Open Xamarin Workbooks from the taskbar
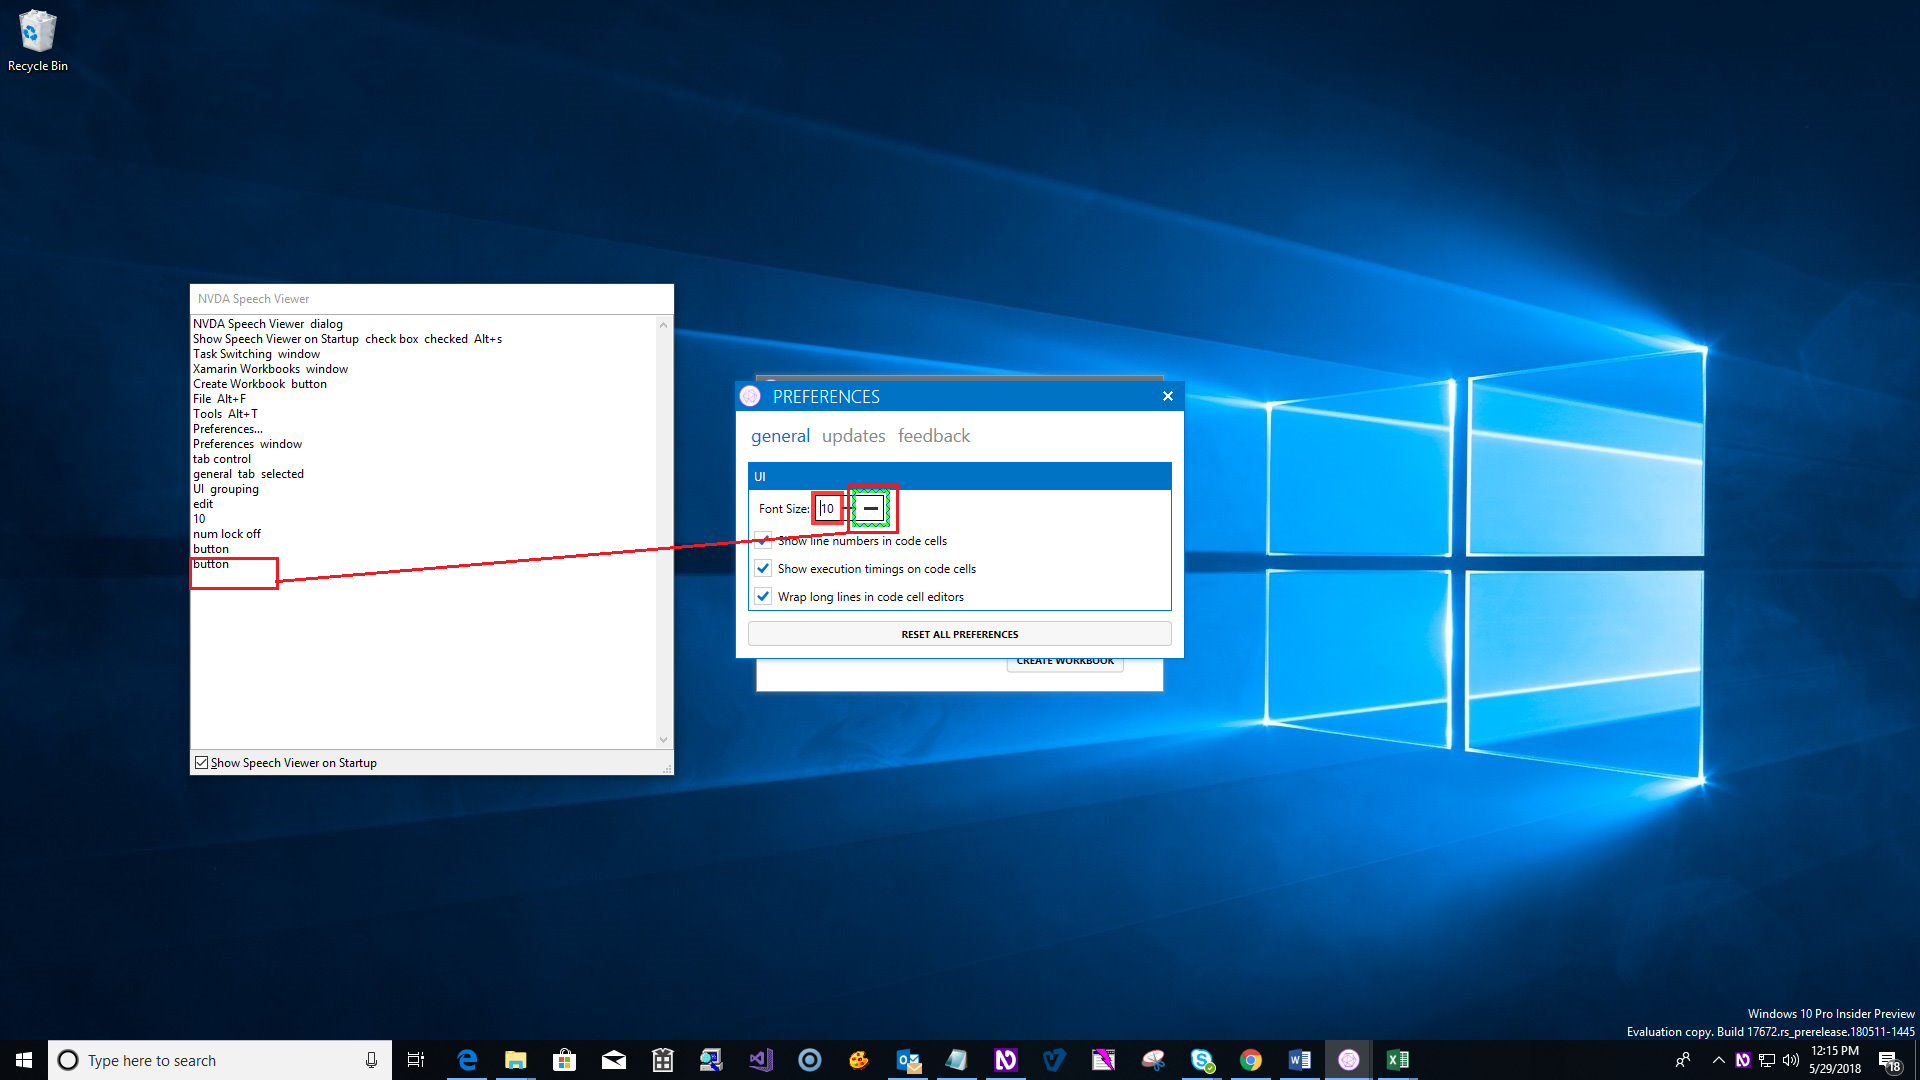The image size is (1920, 1080). (x=1348, y=1060)
